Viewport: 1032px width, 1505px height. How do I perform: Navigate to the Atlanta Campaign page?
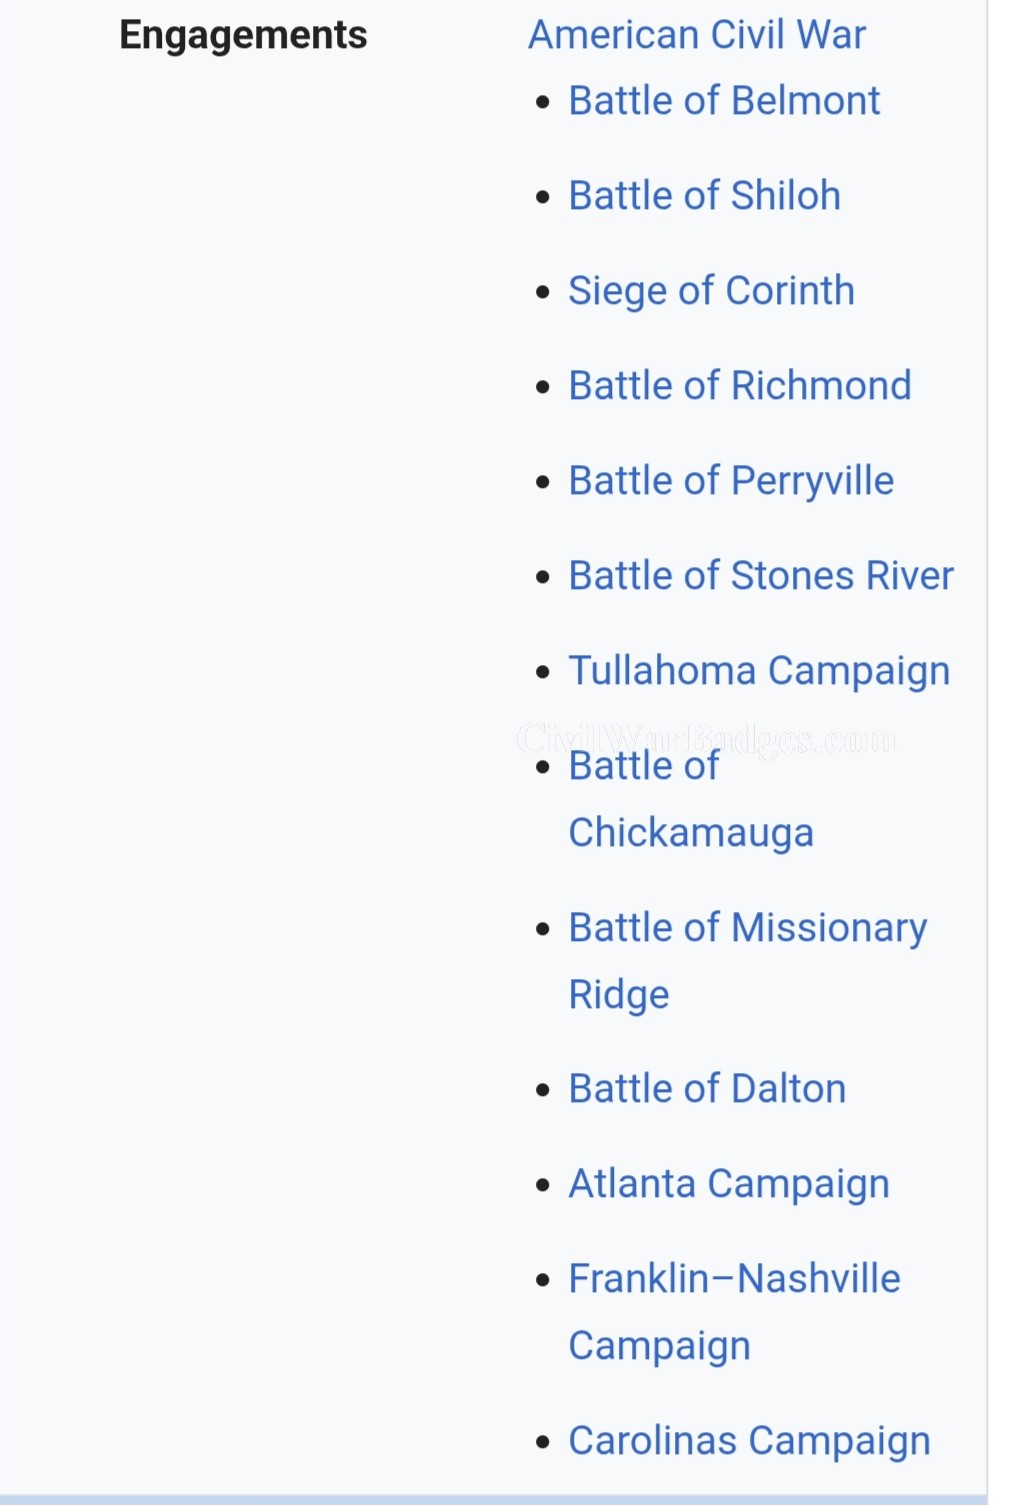click(728, 1184)
